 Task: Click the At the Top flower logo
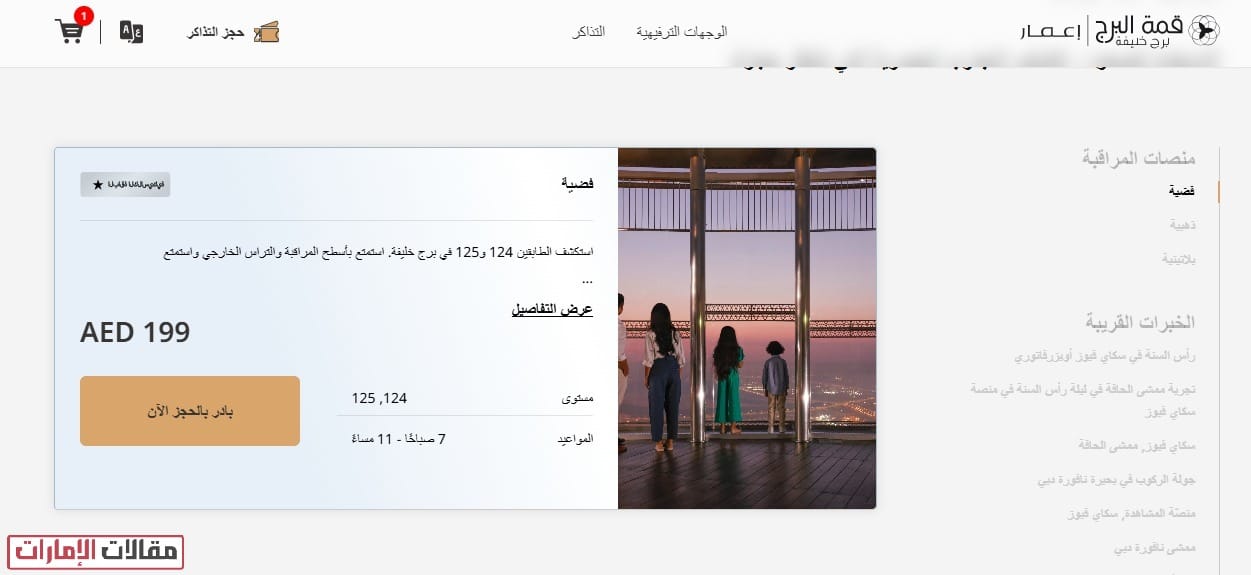(1206, 32)
